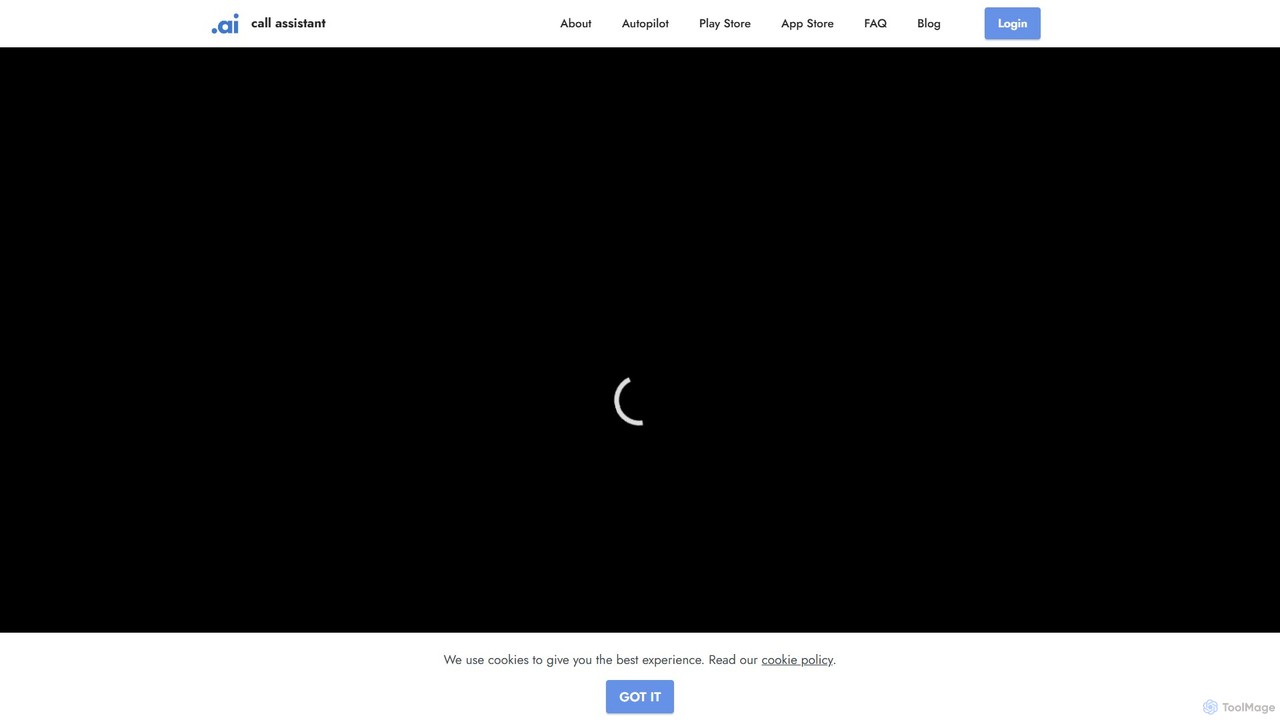The height and width of the screenshot is (720, 1280).
Task: Navigate to the Blog
Action: point(929,23)
